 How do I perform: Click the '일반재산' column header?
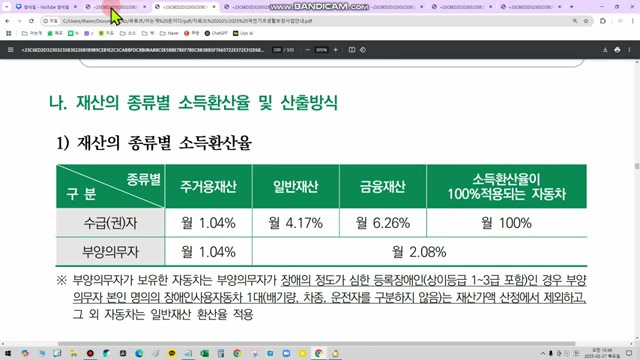click(296, 187)
